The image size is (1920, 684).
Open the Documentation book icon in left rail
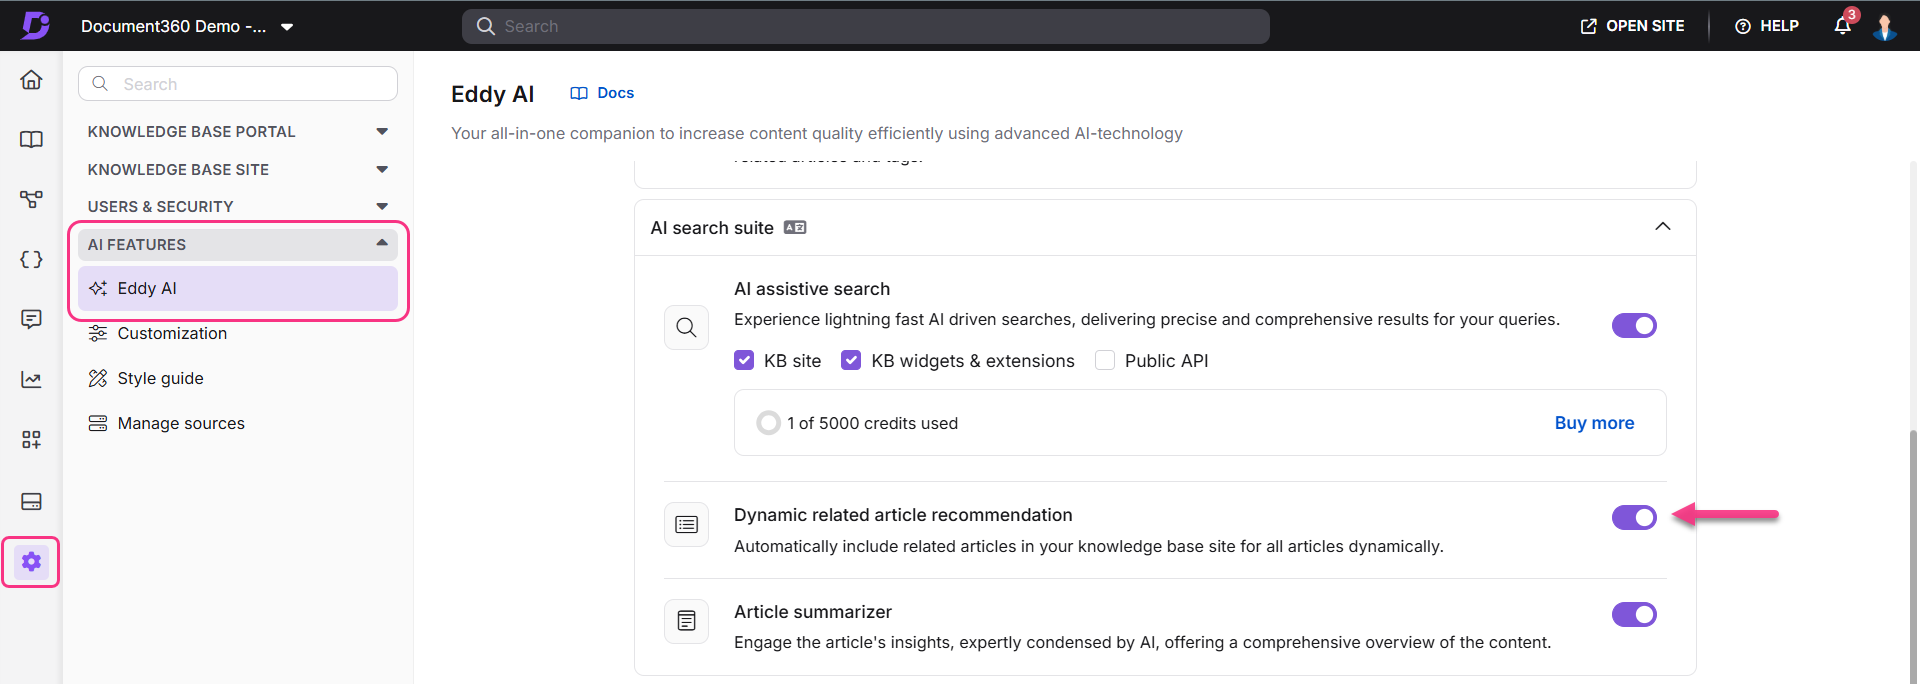(x=31, y=140)
